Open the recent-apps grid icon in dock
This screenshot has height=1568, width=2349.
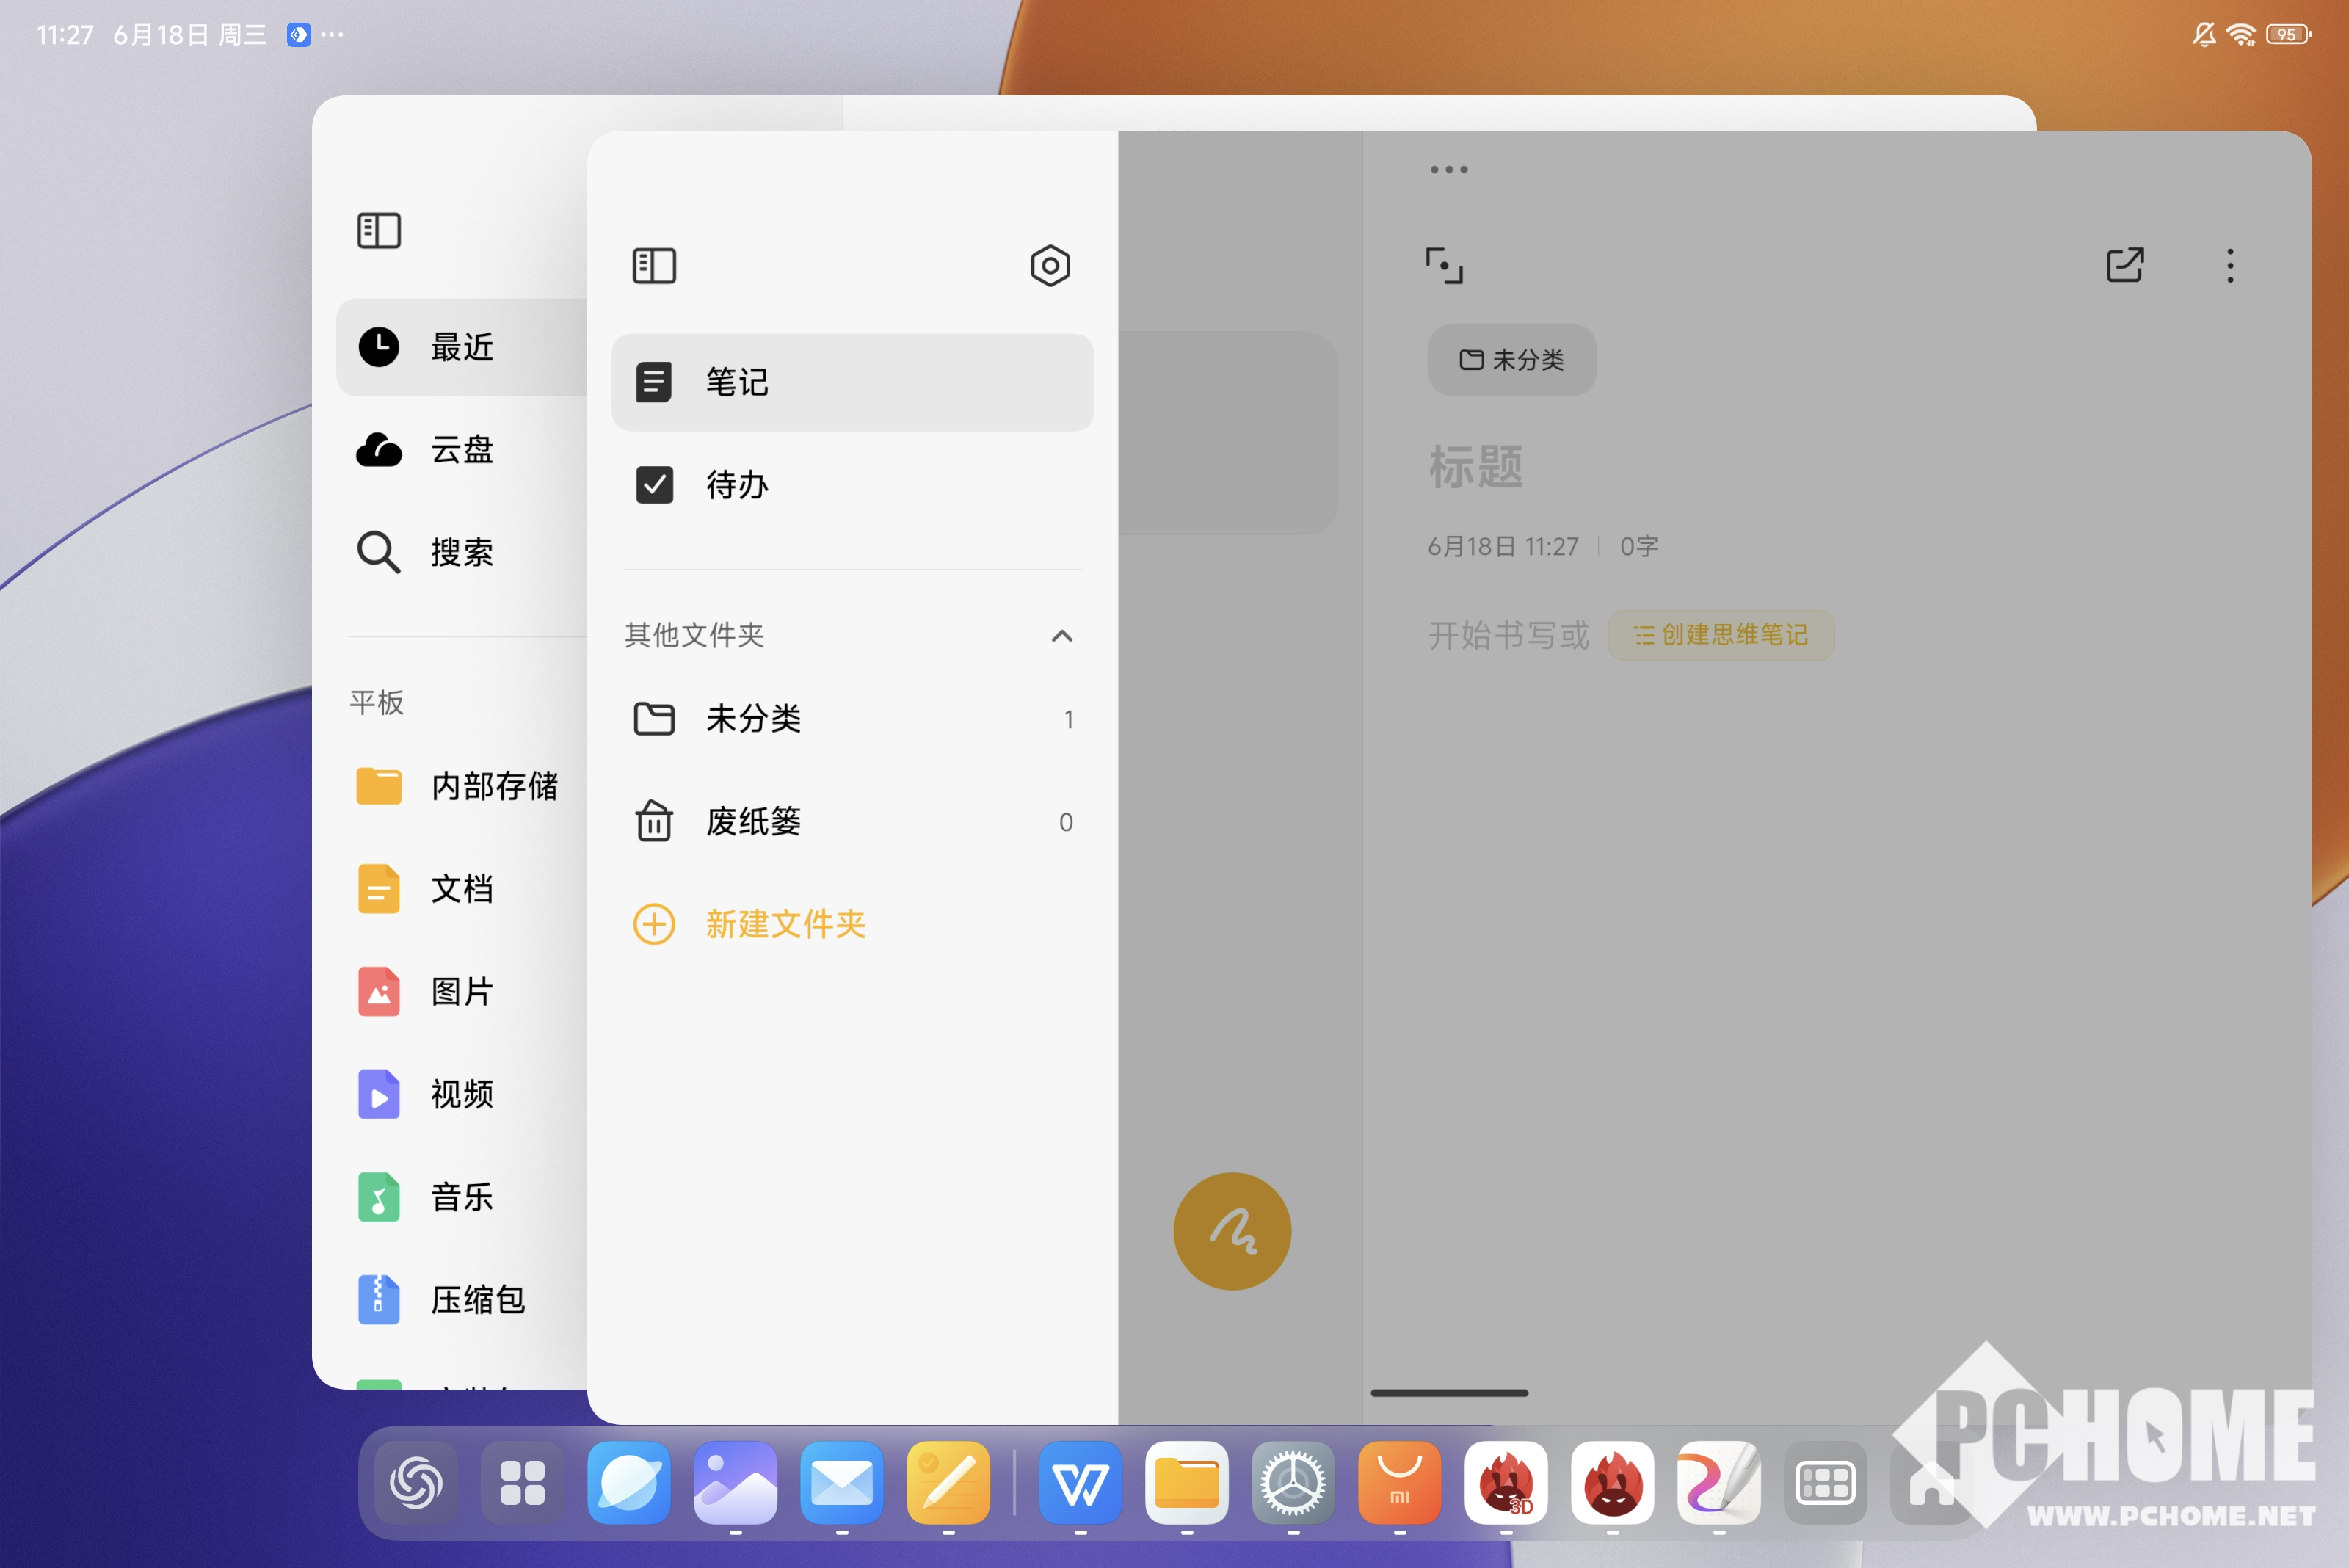click(1826, 1483)
